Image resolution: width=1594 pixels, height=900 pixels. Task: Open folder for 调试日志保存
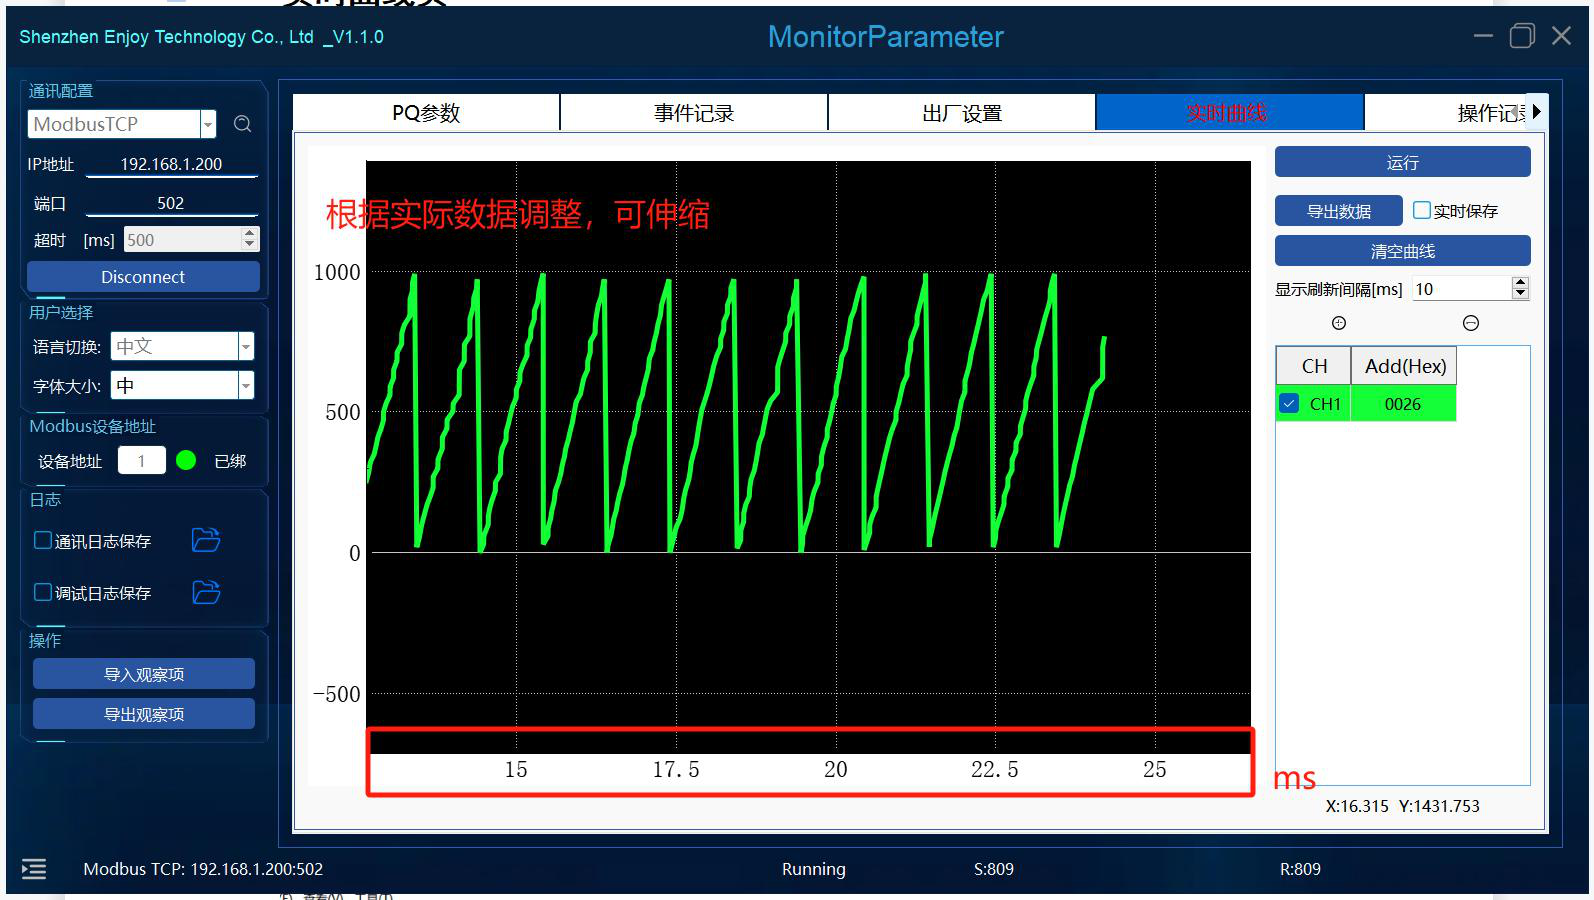(206, 592)
